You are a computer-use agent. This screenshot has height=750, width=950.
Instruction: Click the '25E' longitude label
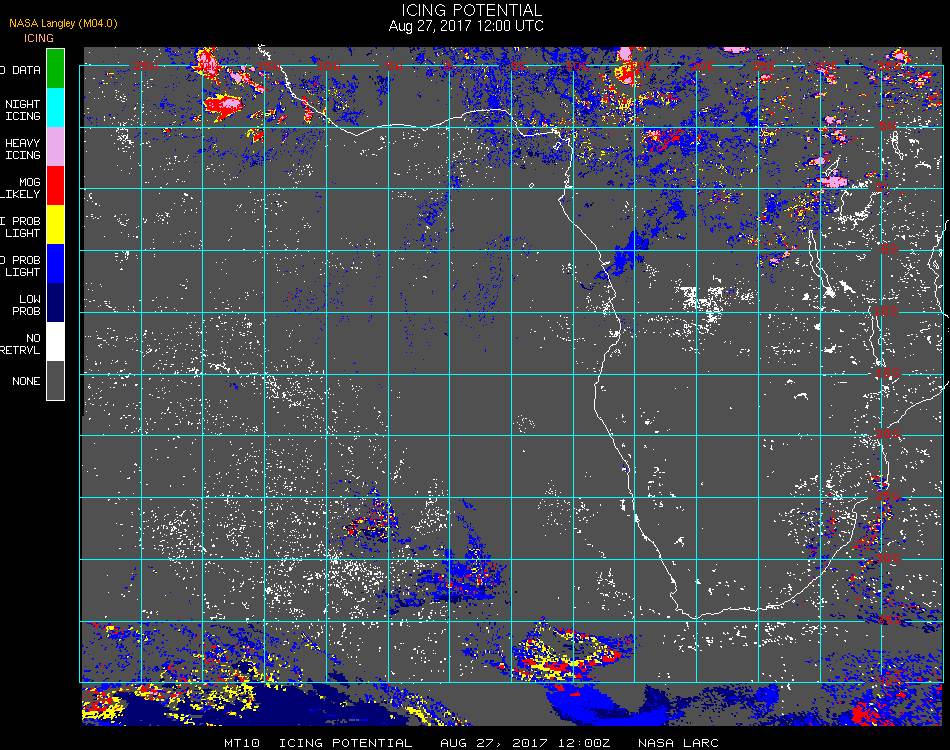coord(763,65)
